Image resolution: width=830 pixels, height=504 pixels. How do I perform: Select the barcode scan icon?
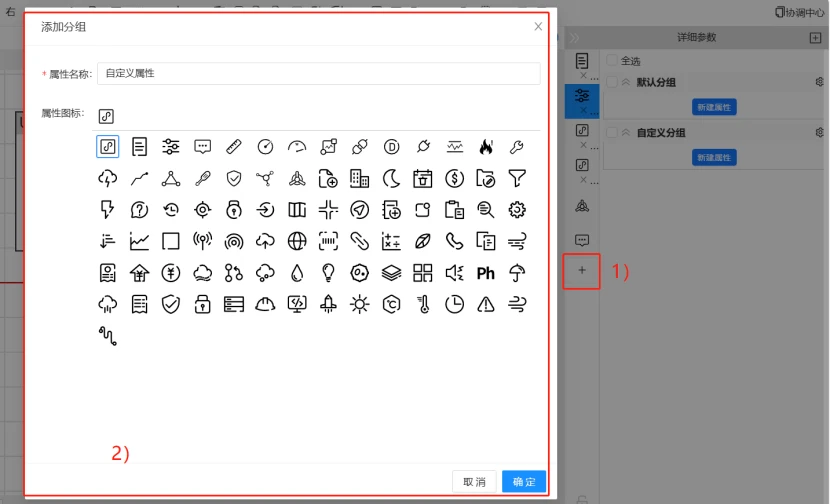328,241
